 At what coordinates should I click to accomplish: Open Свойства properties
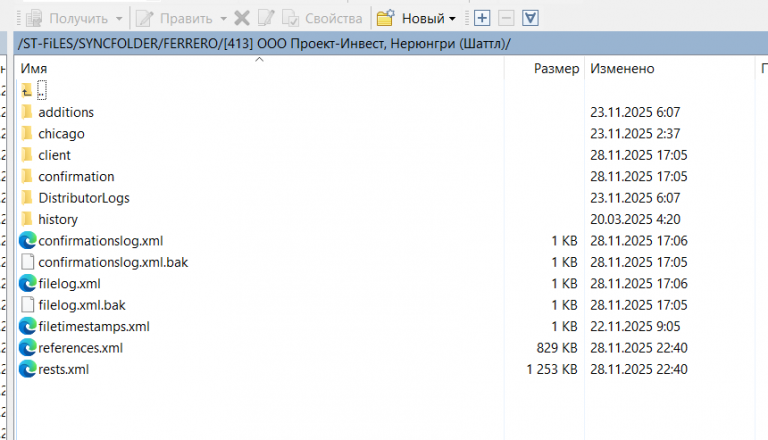click(x=322, y=19)
